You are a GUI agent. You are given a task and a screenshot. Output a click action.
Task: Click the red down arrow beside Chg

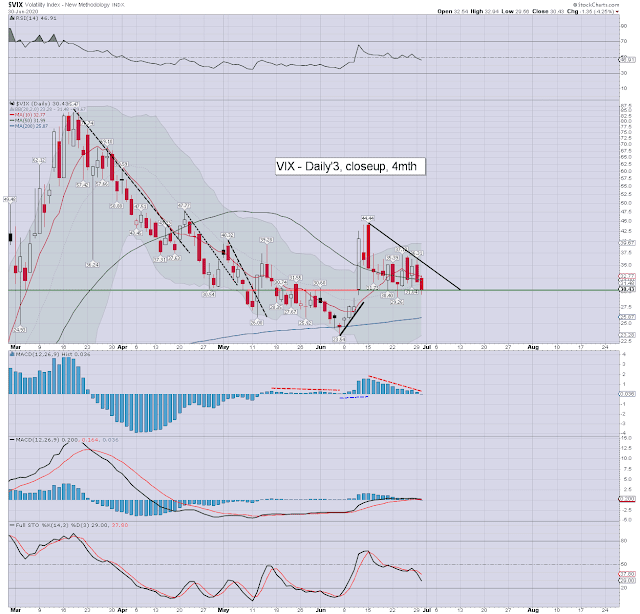[617, 11]
